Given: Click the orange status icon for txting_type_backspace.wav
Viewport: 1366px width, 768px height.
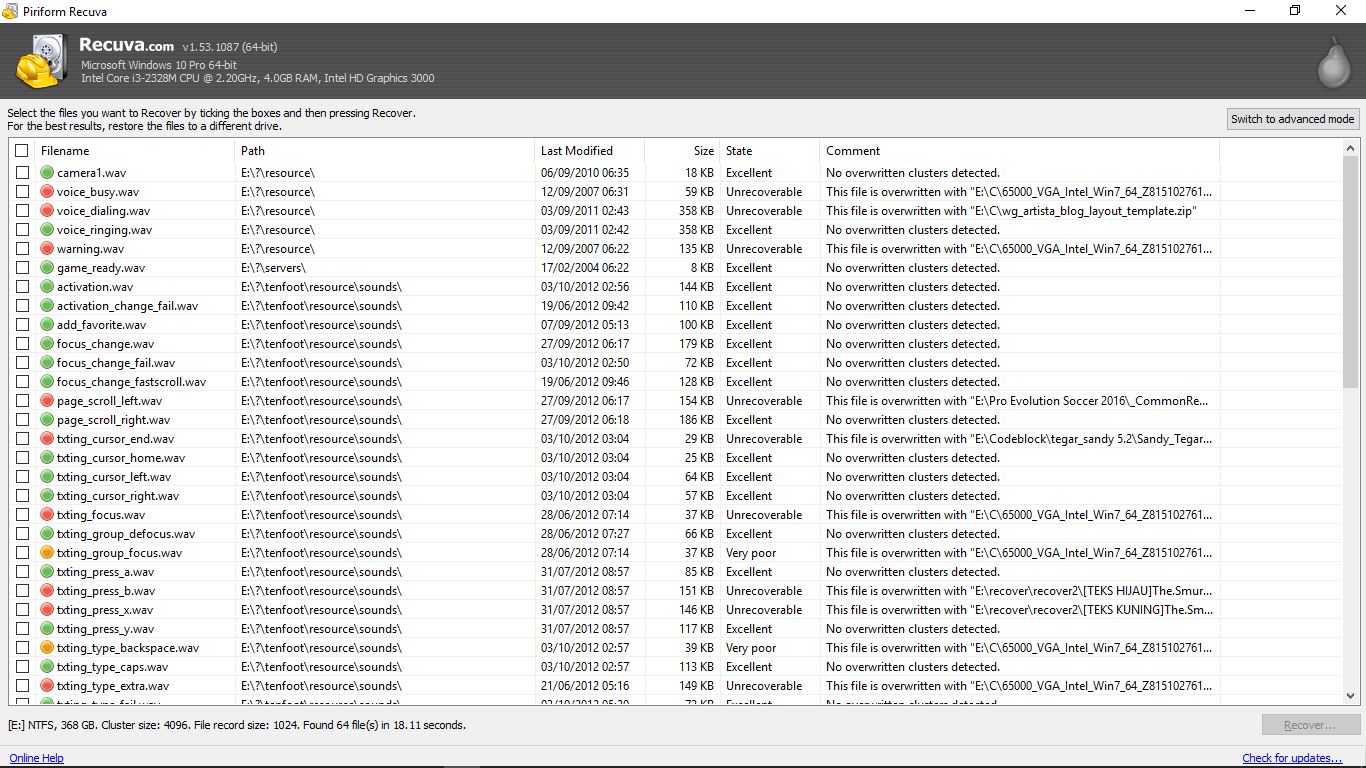Looking at the screenshot, I should [x=47, y=648].
